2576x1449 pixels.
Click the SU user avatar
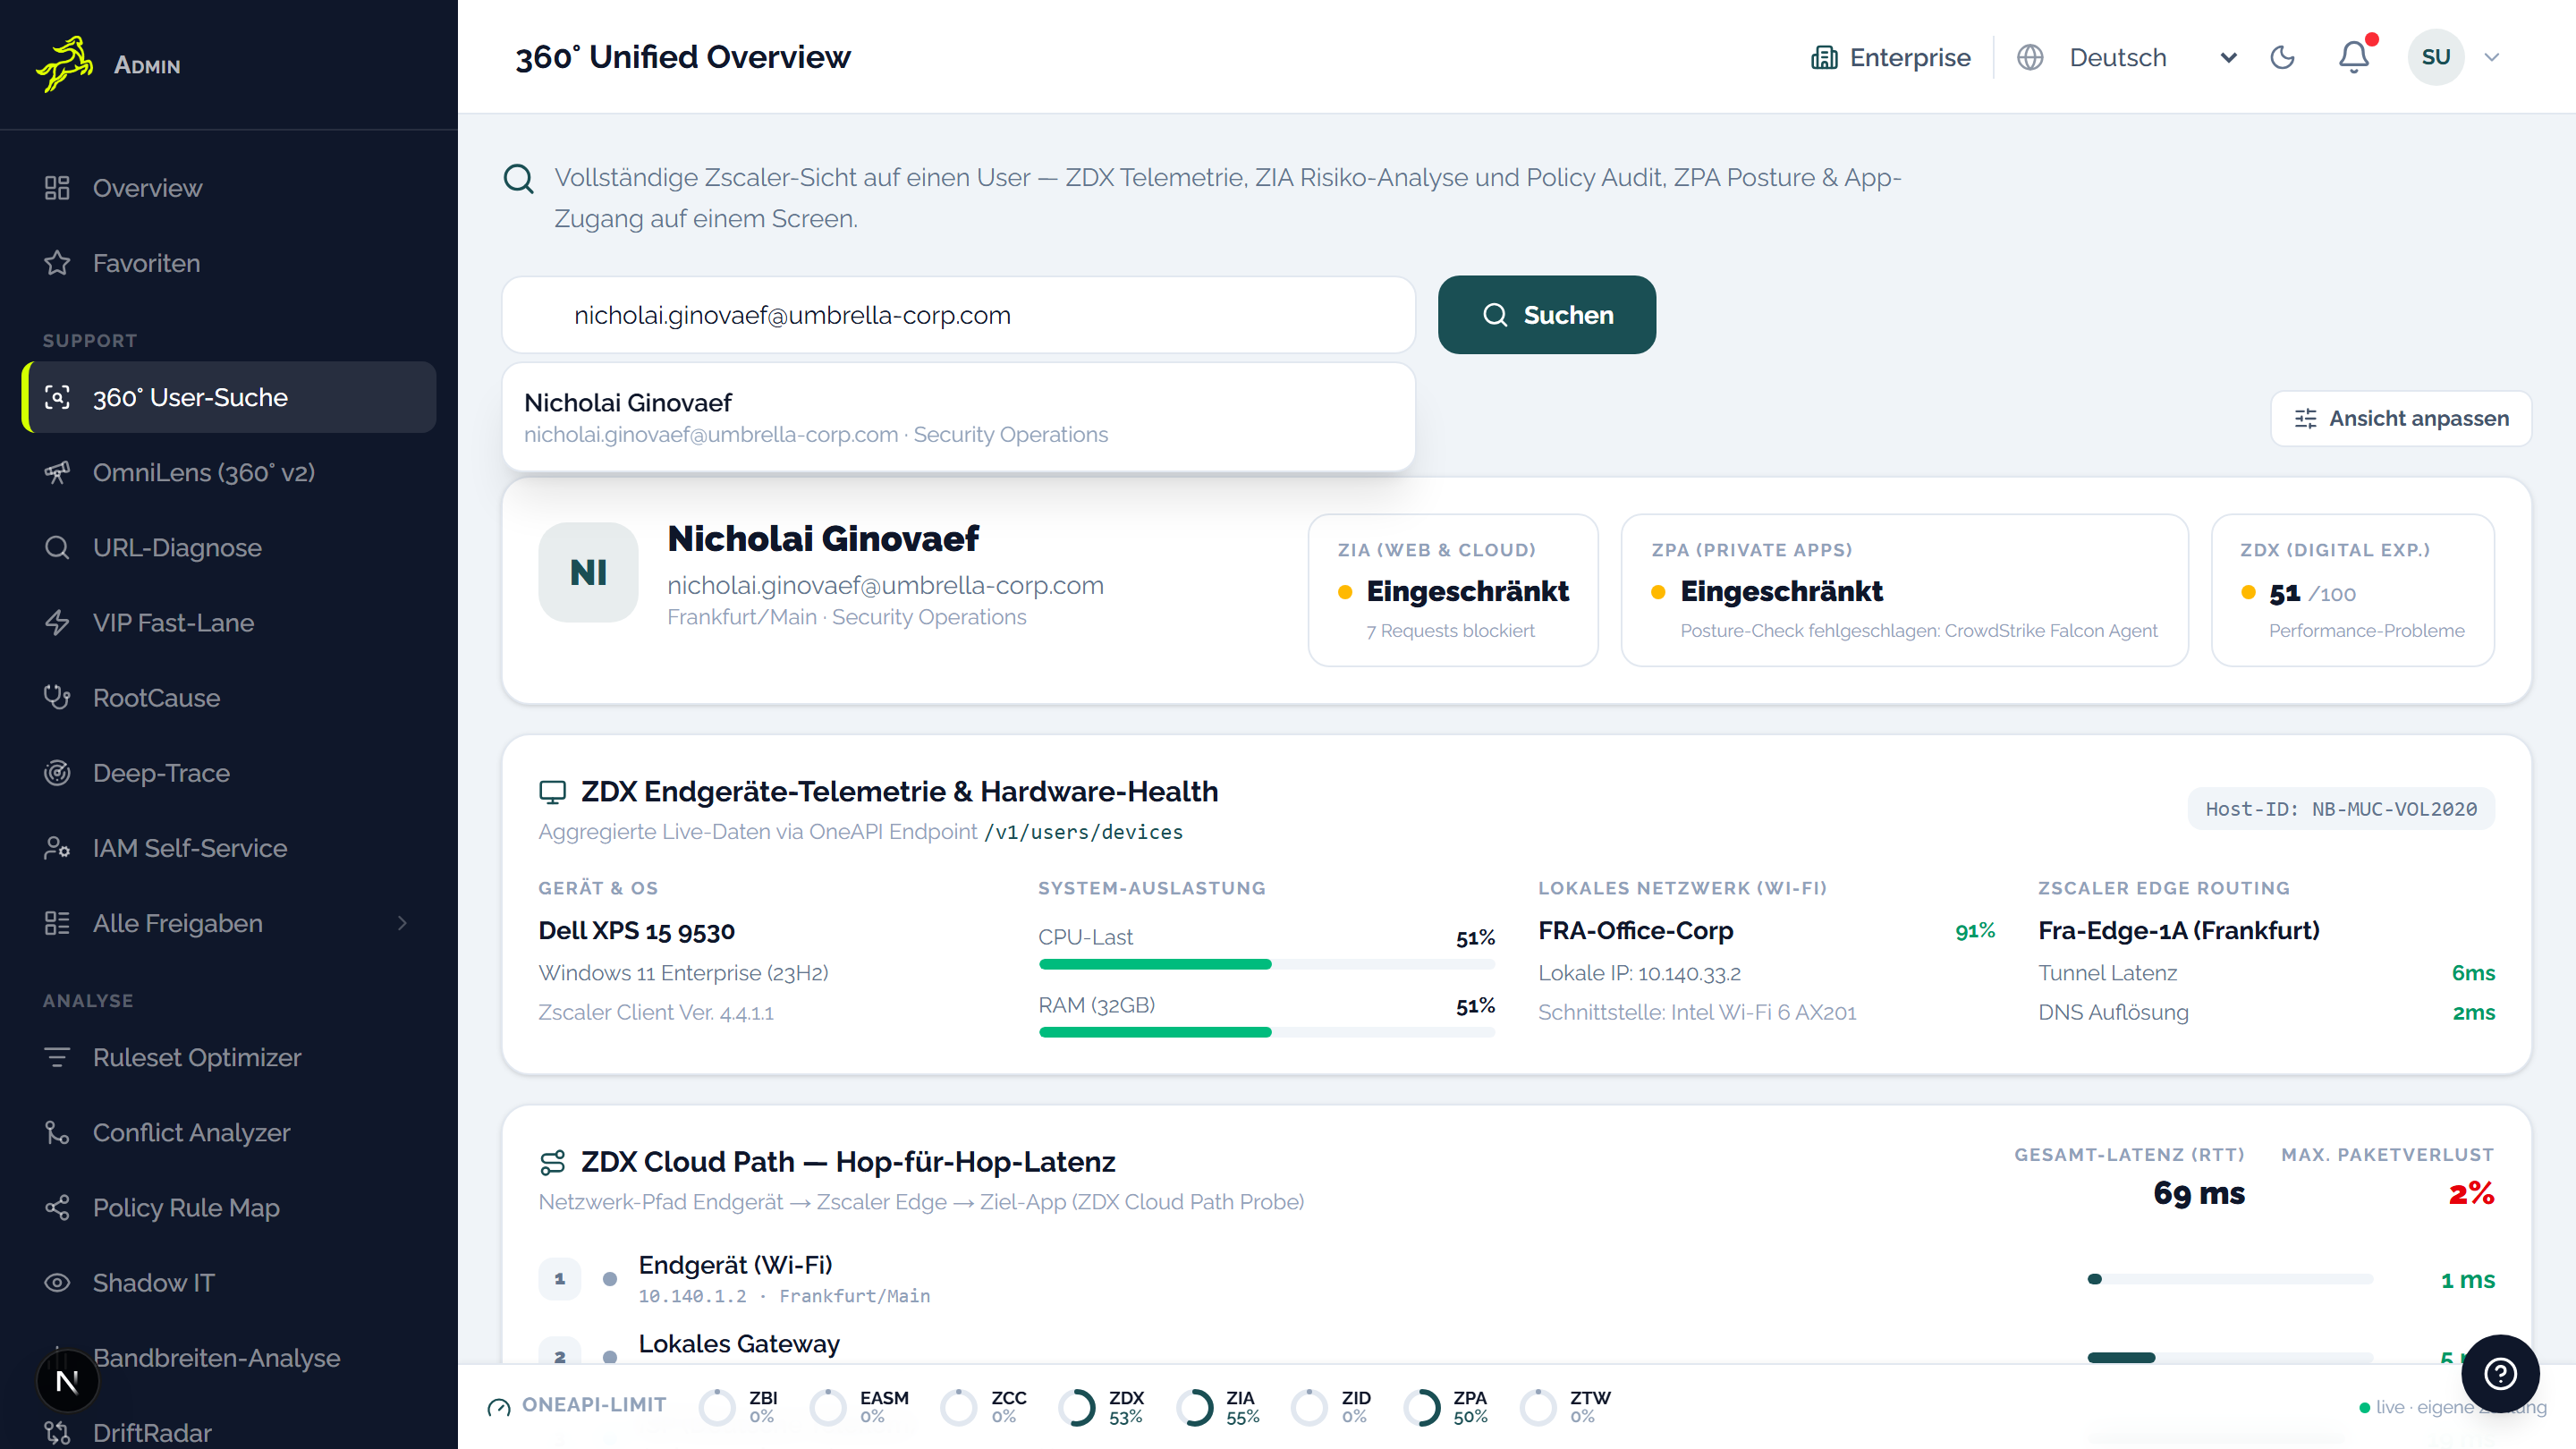click(x=2436, y=57)
